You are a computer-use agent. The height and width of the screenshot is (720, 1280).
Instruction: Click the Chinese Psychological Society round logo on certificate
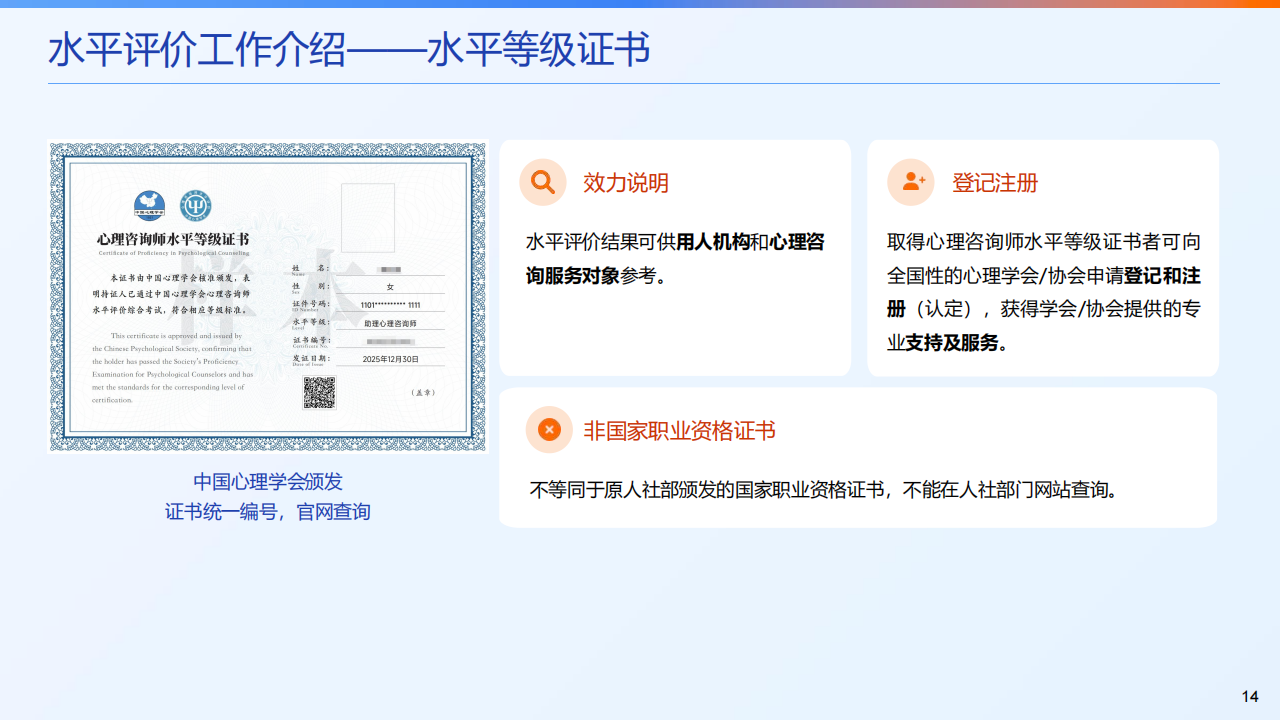pos(149,207)
